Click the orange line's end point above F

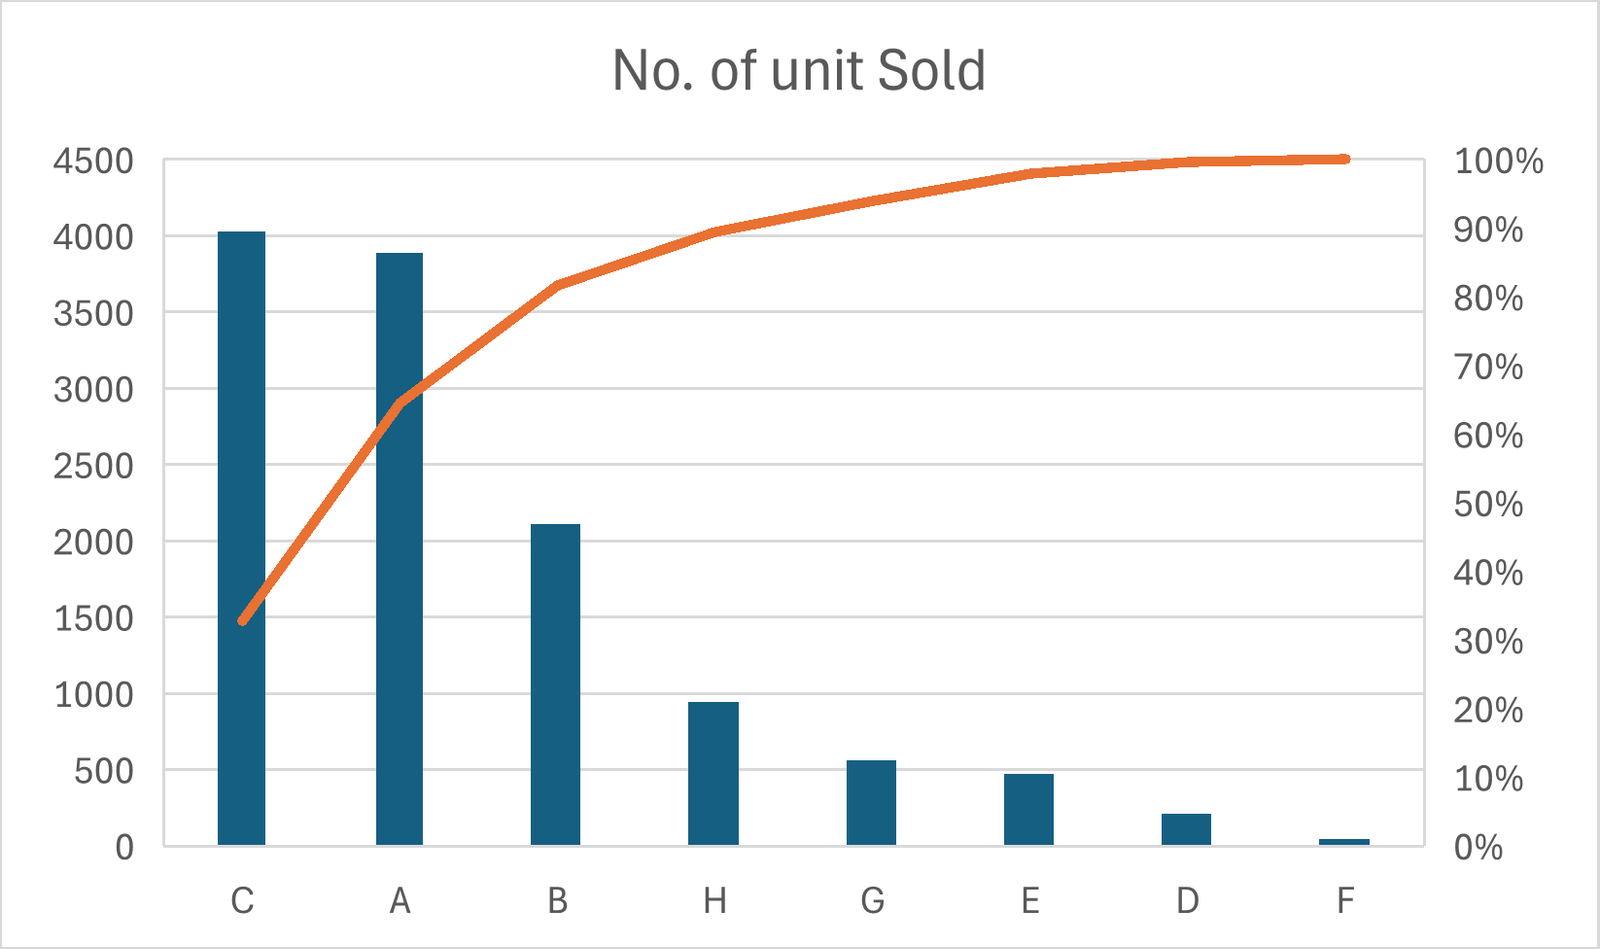coord(1345,159)
